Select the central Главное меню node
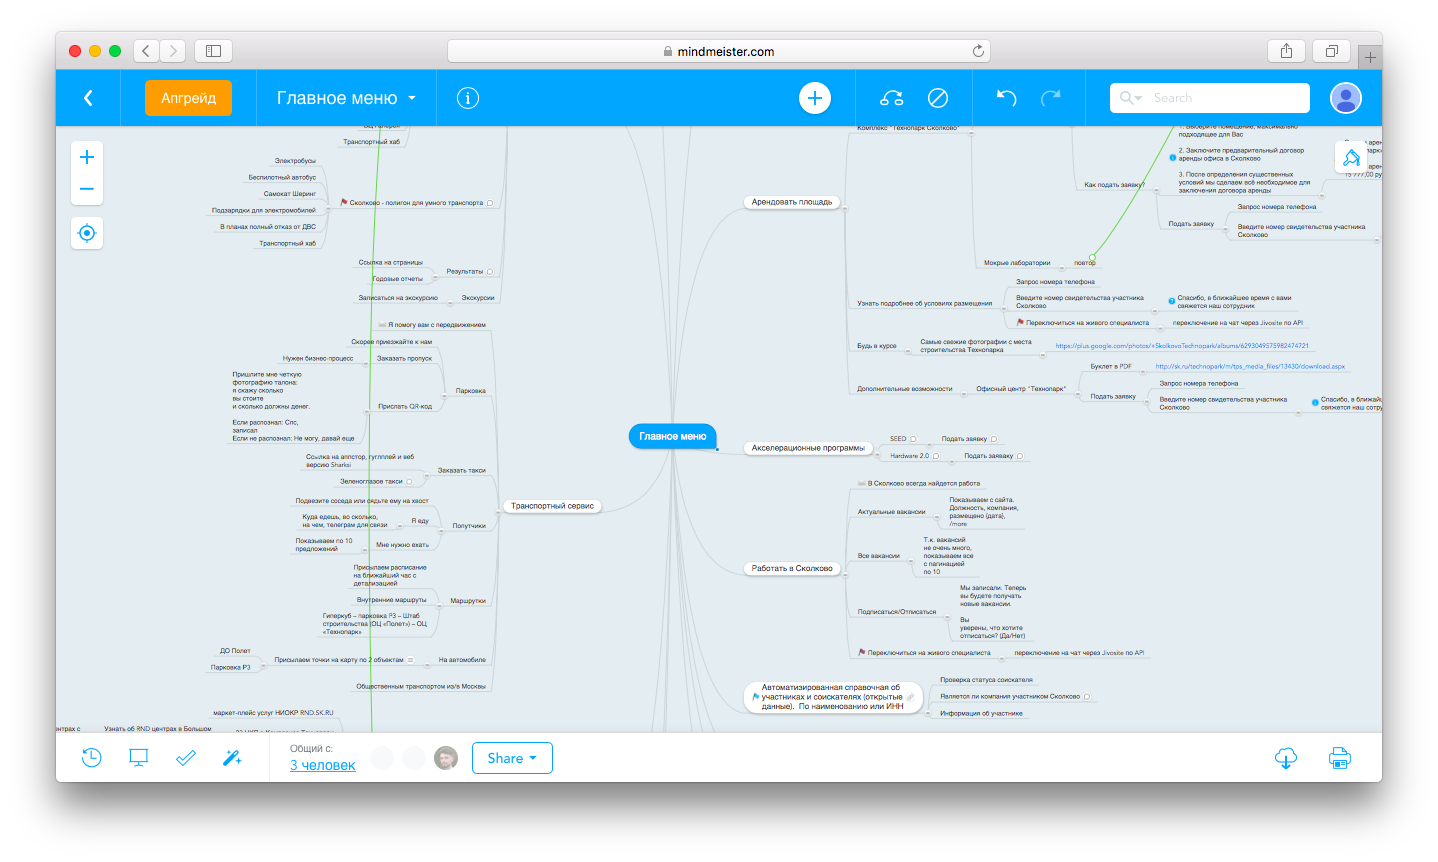Screen dimensions: 1438x862 point(673,436)
